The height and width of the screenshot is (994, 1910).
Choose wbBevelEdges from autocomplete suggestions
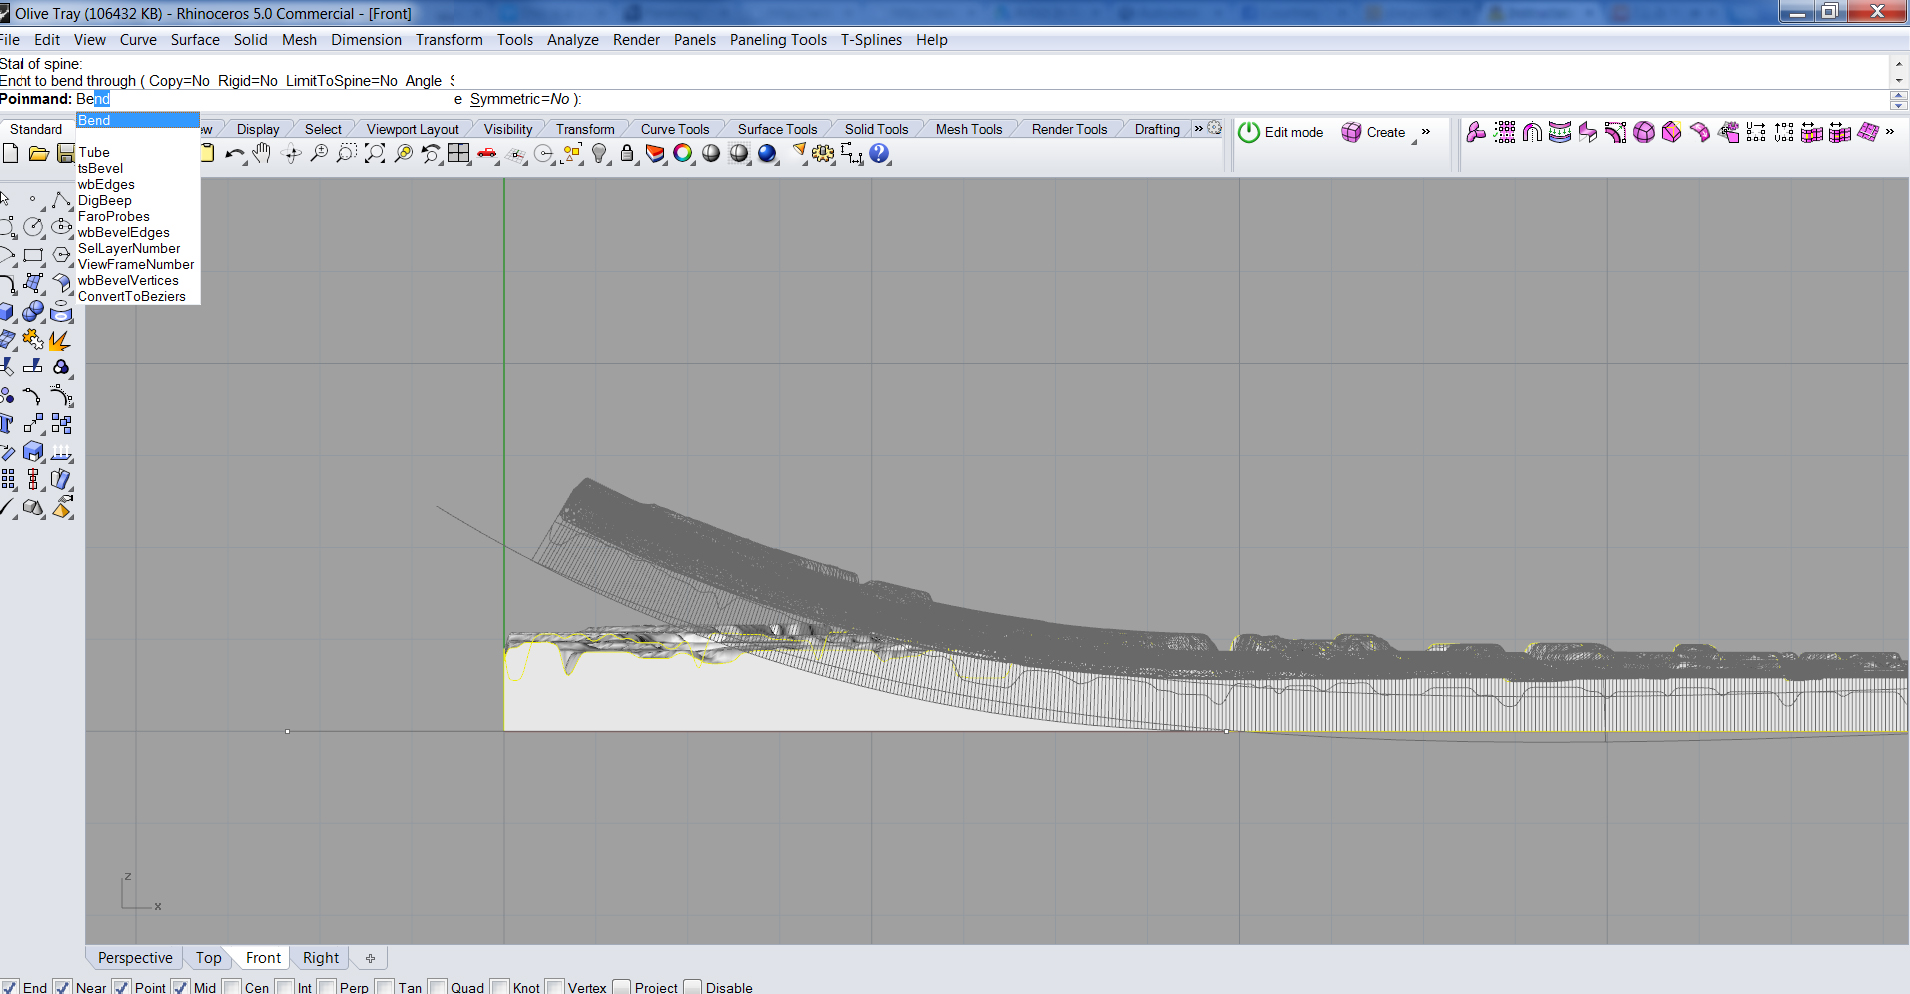point(124,232)
